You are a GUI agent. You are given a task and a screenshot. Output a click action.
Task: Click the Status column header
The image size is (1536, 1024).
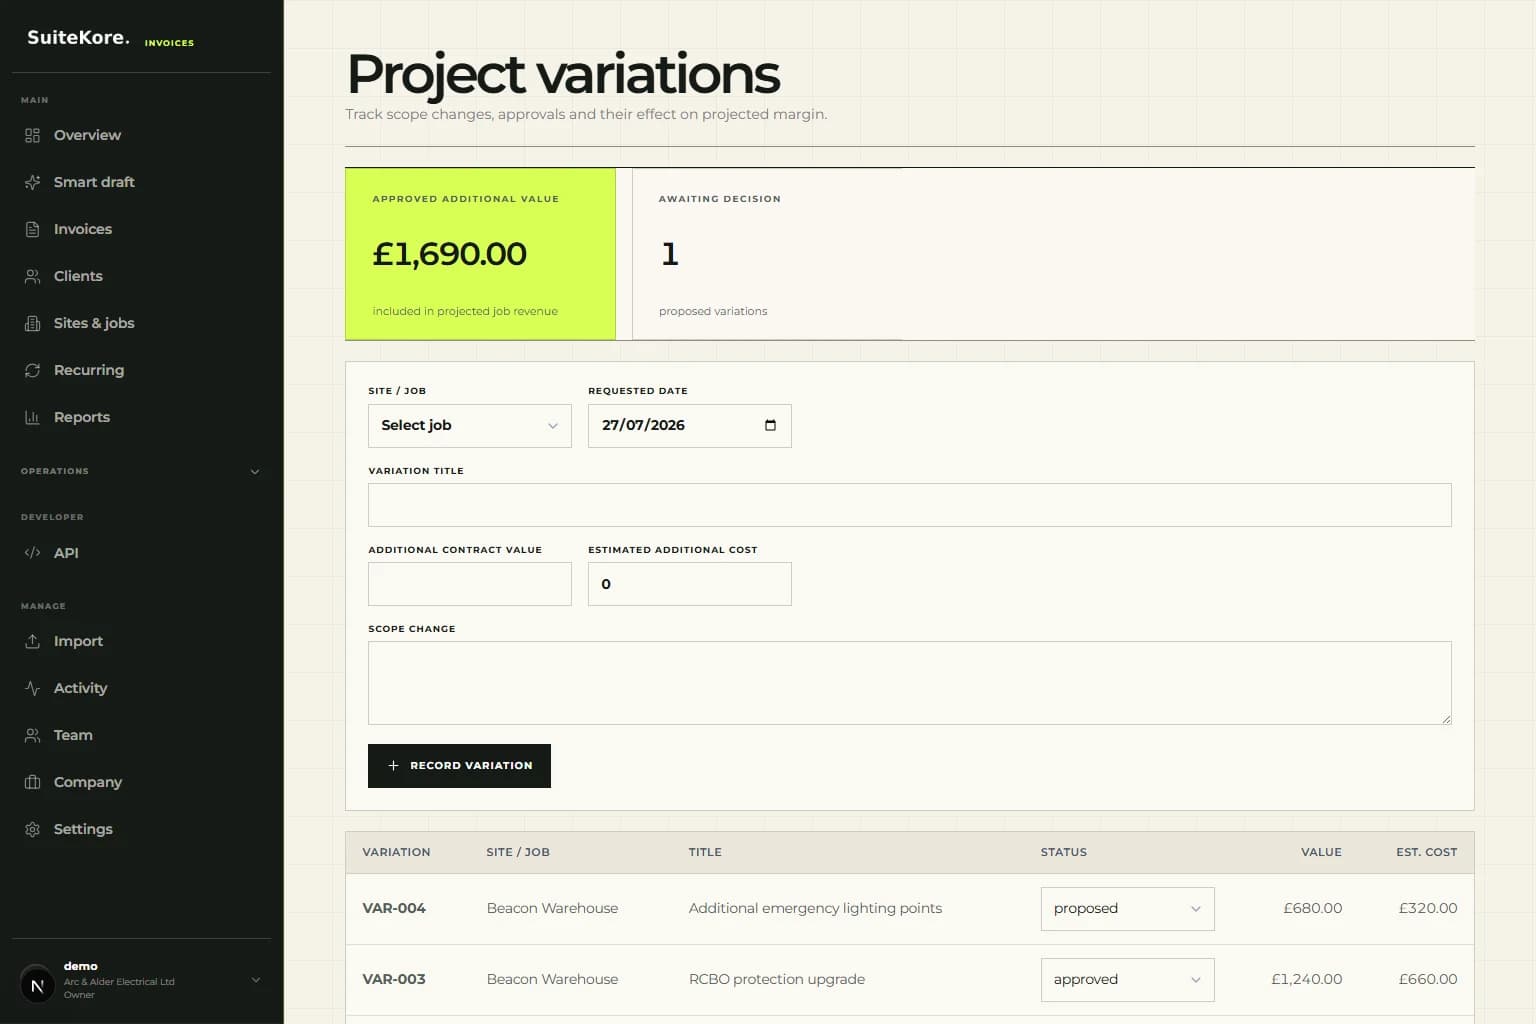pos(1063,852)
